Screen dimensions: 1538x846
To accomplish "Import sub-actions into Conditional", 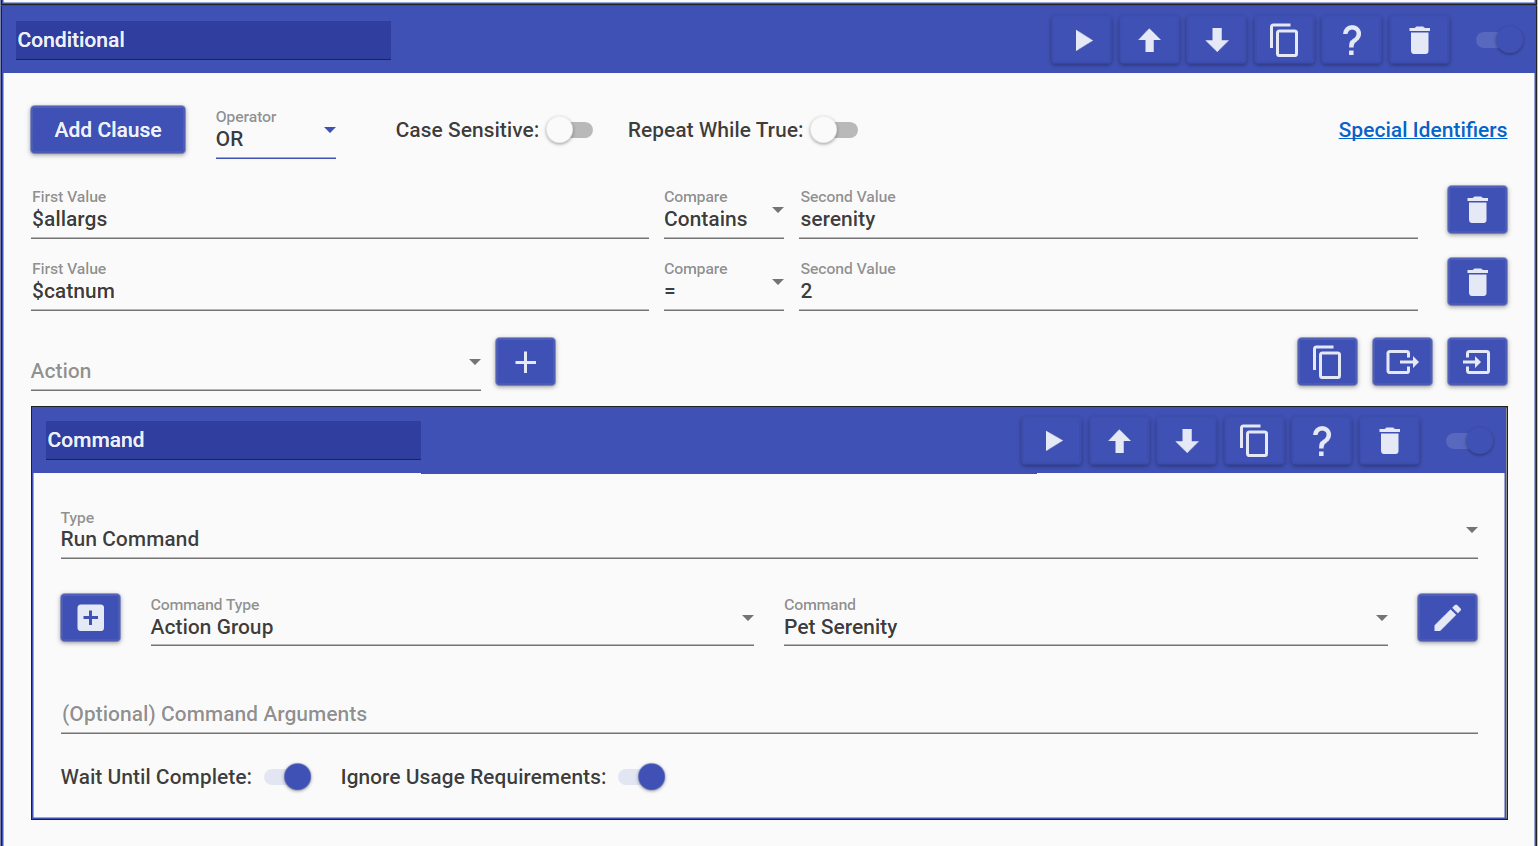I will [x=1477, y=362].
